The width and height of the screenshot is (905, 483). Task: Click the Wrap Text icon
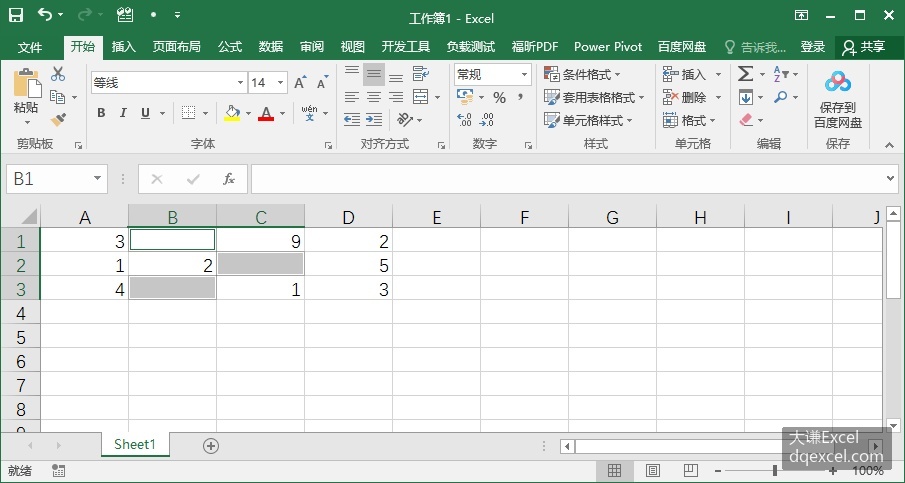(x=421, y=73)
